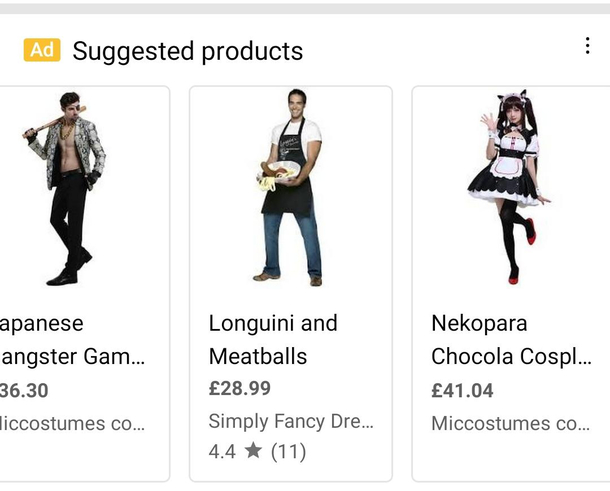Open the three-dot ad options menu
This screenshot has height=491, width=610.
[587, 46]
